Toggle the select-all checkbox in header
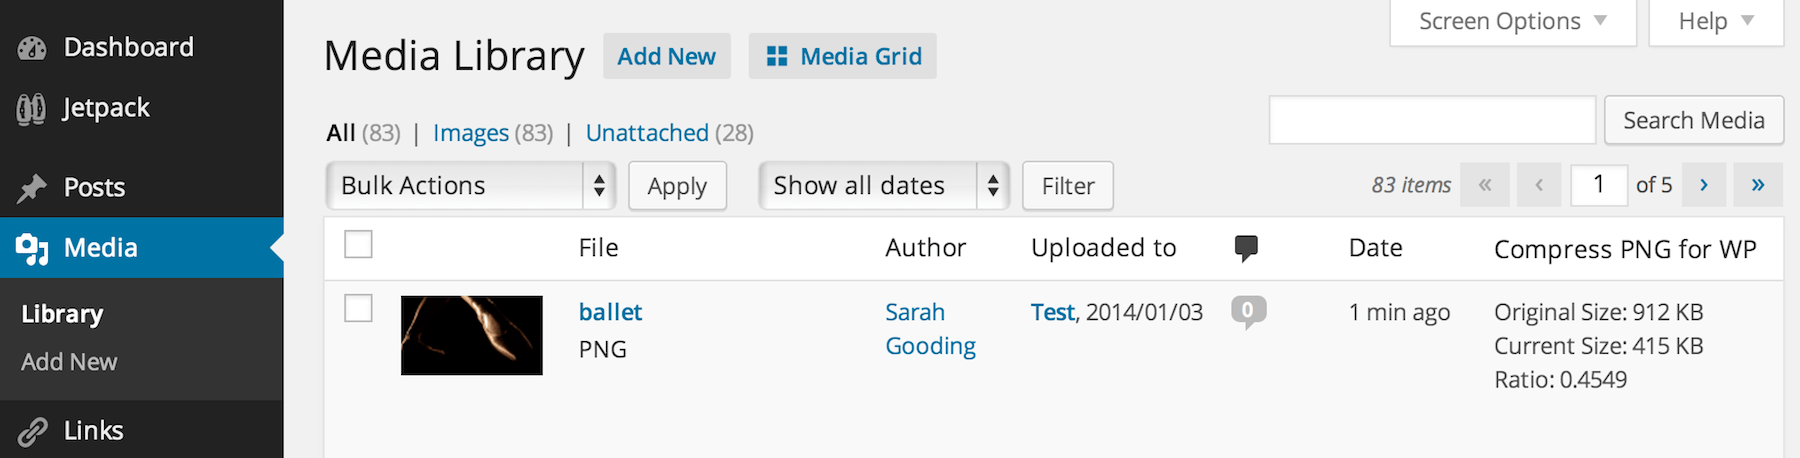 (358, 244)
